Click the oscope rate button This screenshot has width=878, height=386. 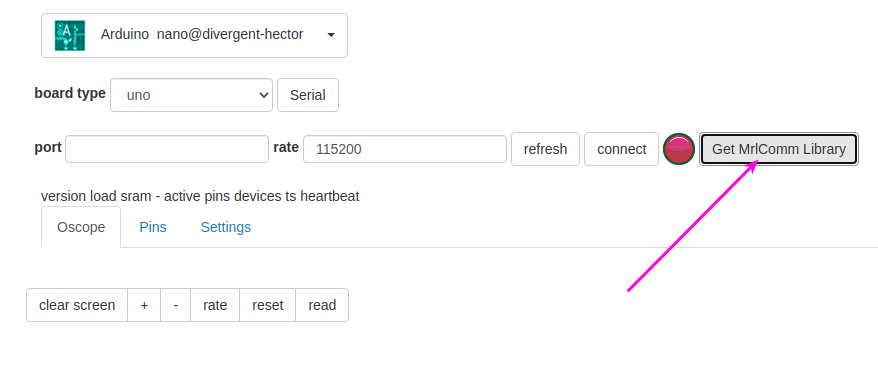[x=215, y=305]
